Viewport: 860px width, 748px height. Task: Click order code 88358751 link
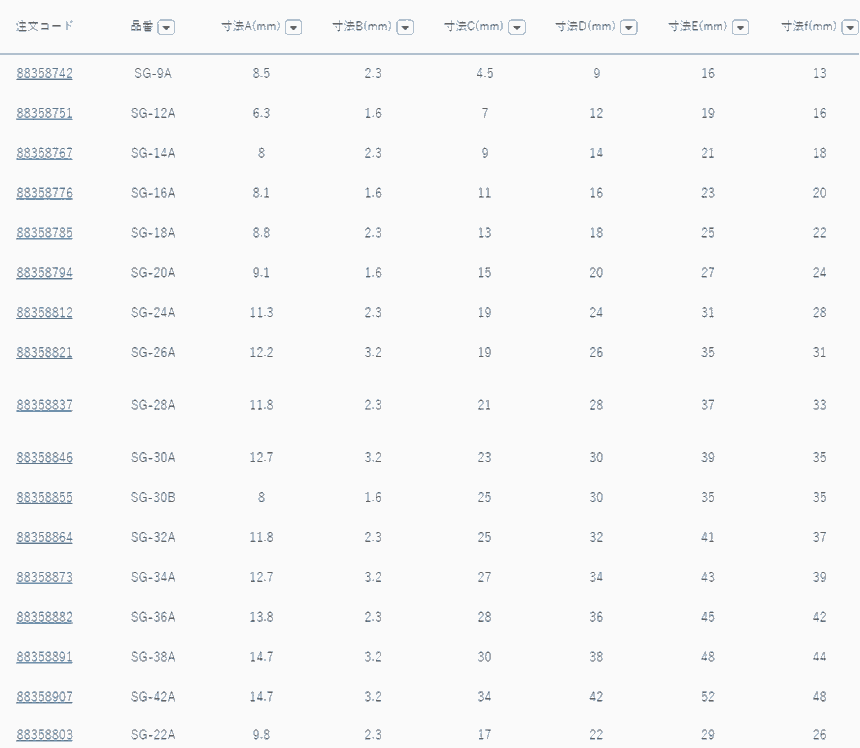pos(44,113)
